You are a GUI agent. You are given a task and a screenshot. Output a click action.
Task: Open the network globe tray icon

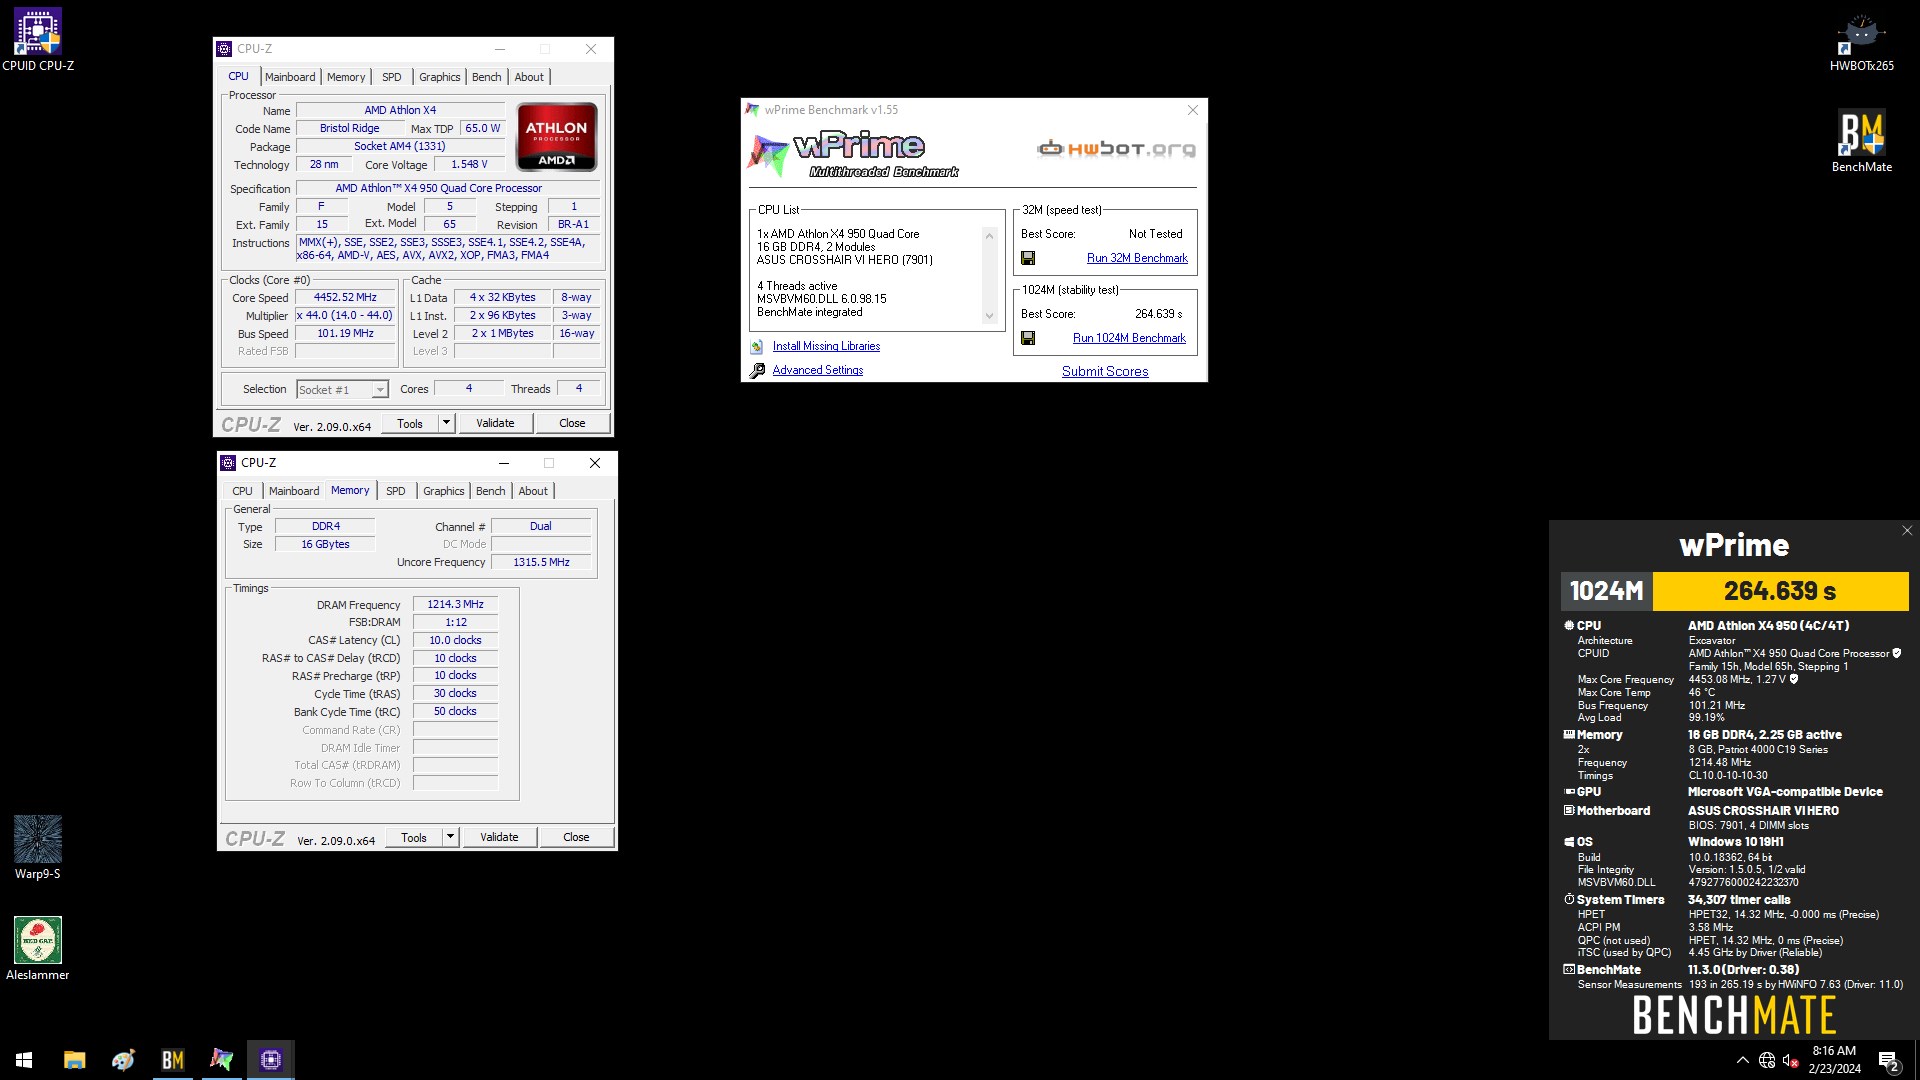(x=1767, y=1060)
